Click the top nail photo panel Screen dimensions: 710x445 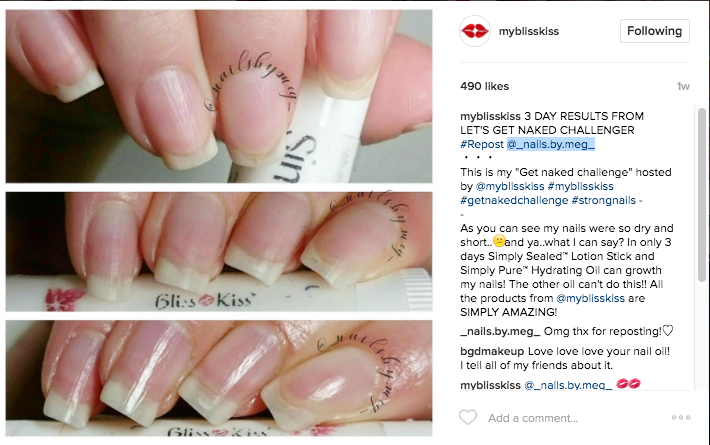219,96
